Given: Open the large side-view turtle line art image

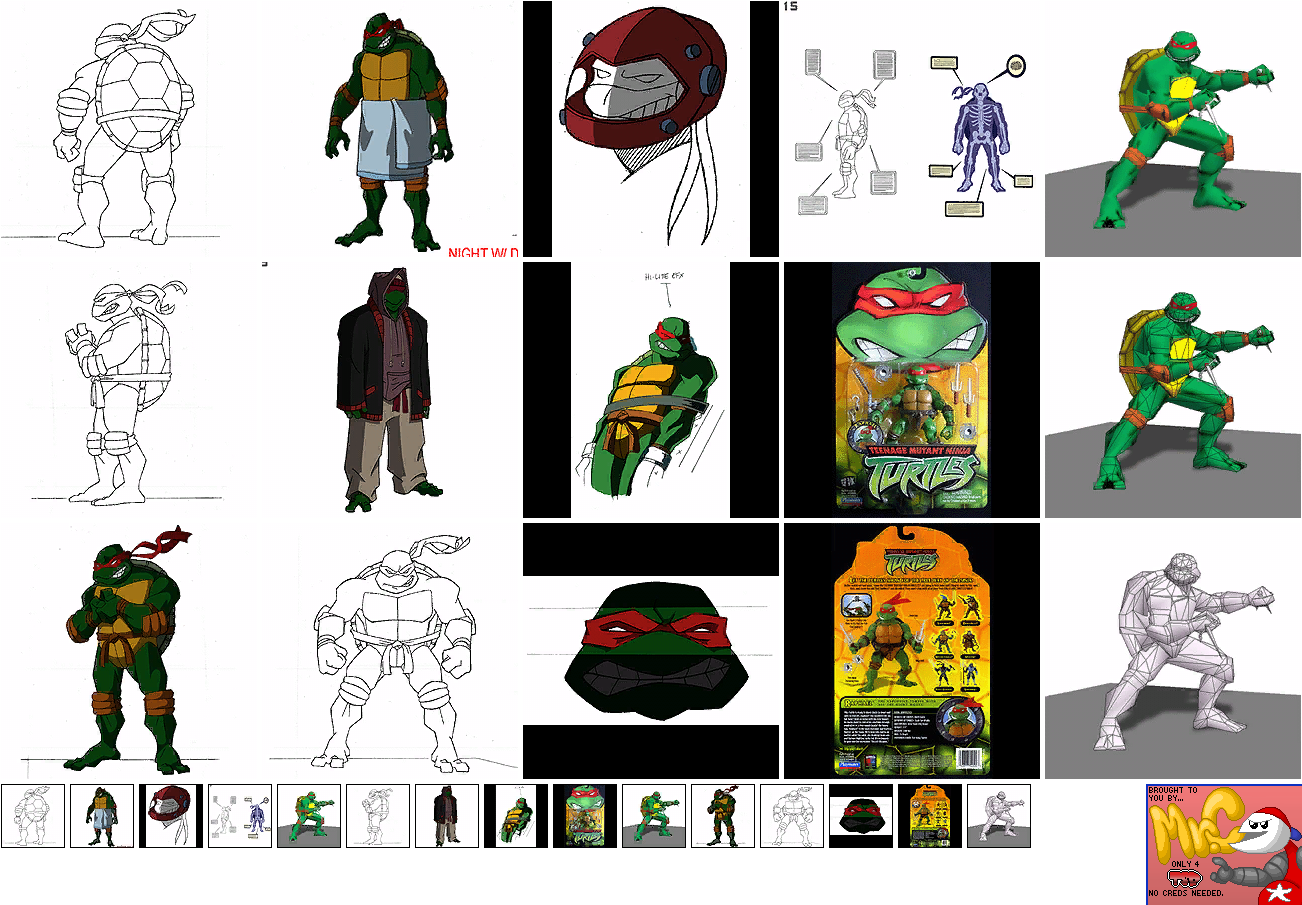Looking at the screenshot, I should [130, 389].
